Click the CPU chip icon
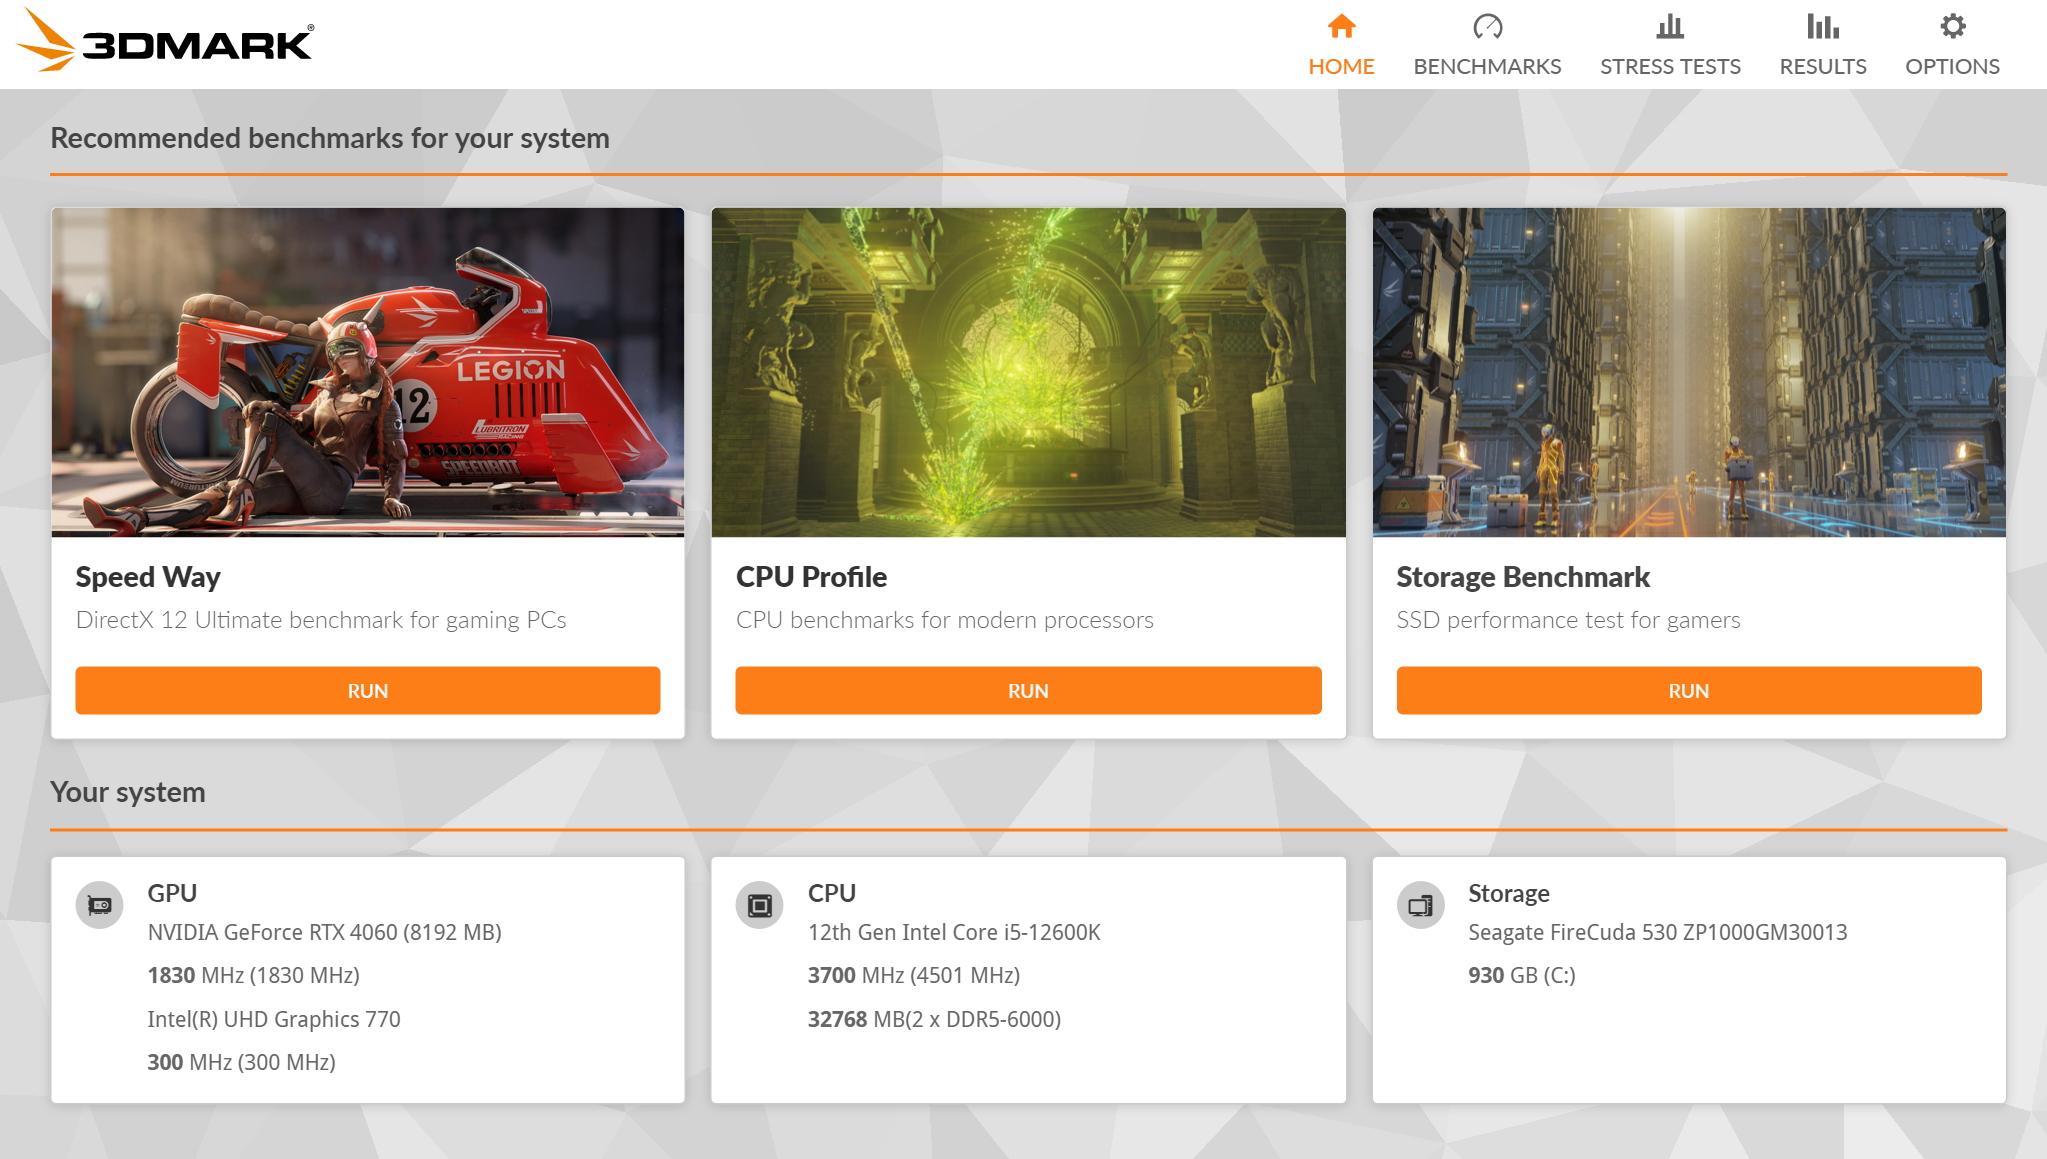 (760, 905)
